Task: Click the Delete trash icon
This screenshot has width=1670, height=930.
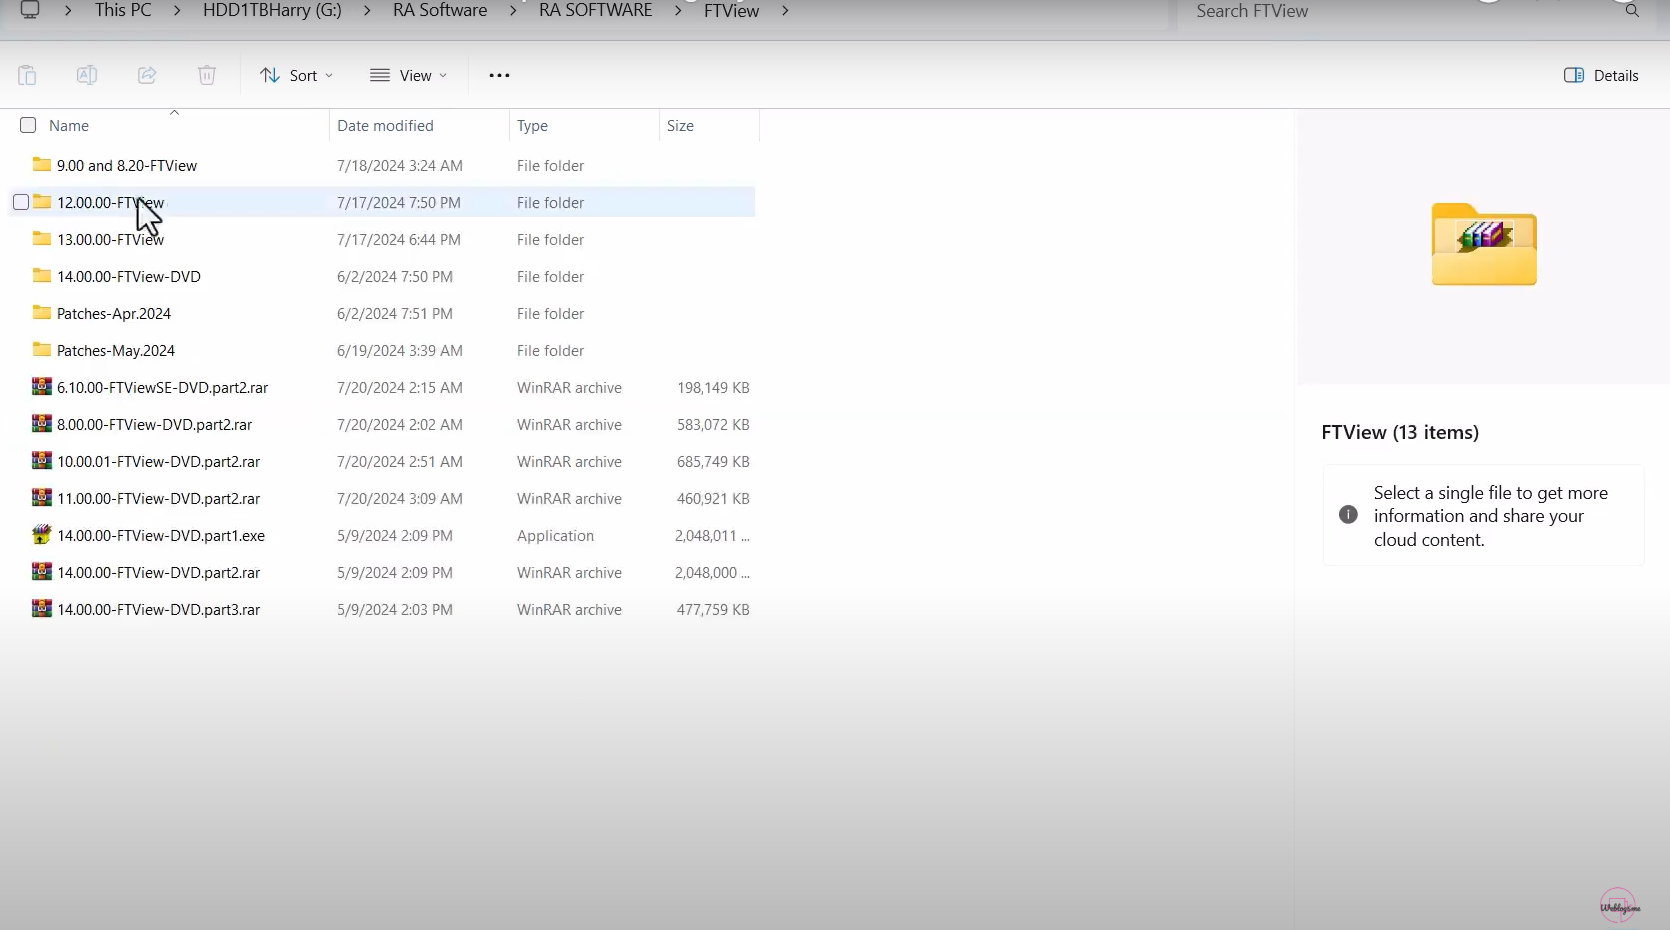Action: [x=207, y=75]
